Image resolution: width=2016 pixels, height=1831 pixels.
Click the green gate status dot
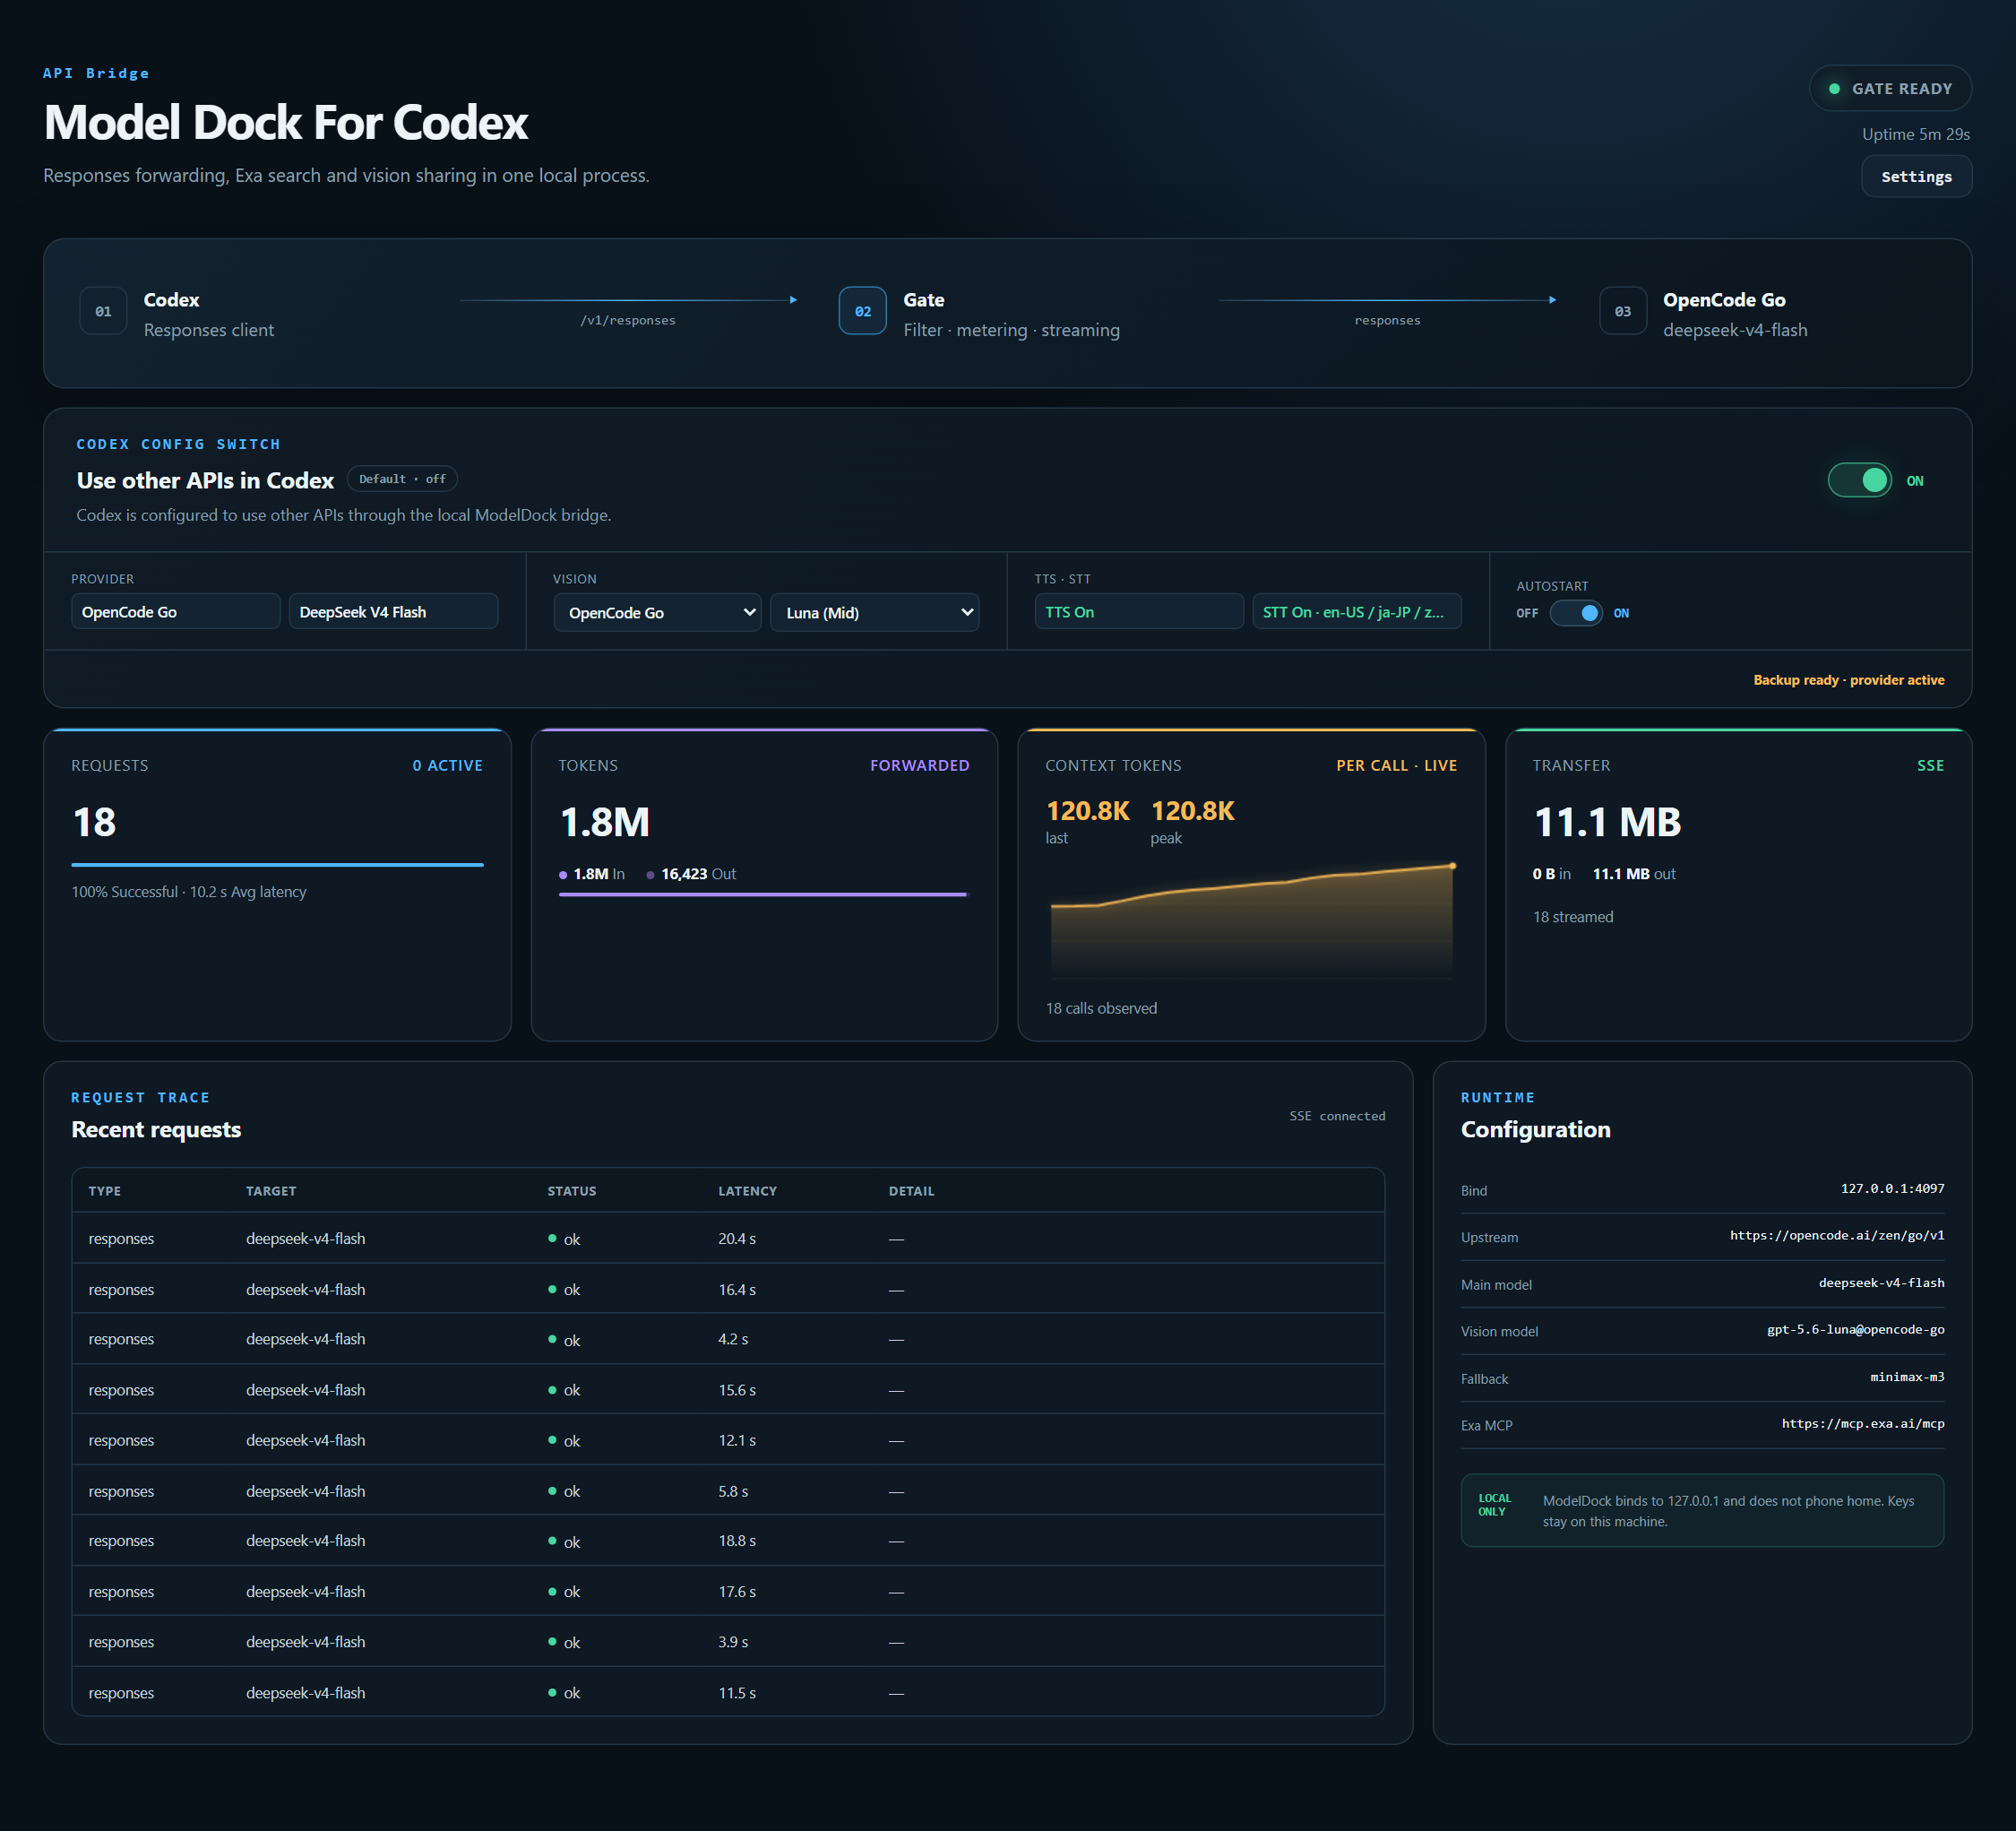pyautogui.click(x=1834, y=89)
